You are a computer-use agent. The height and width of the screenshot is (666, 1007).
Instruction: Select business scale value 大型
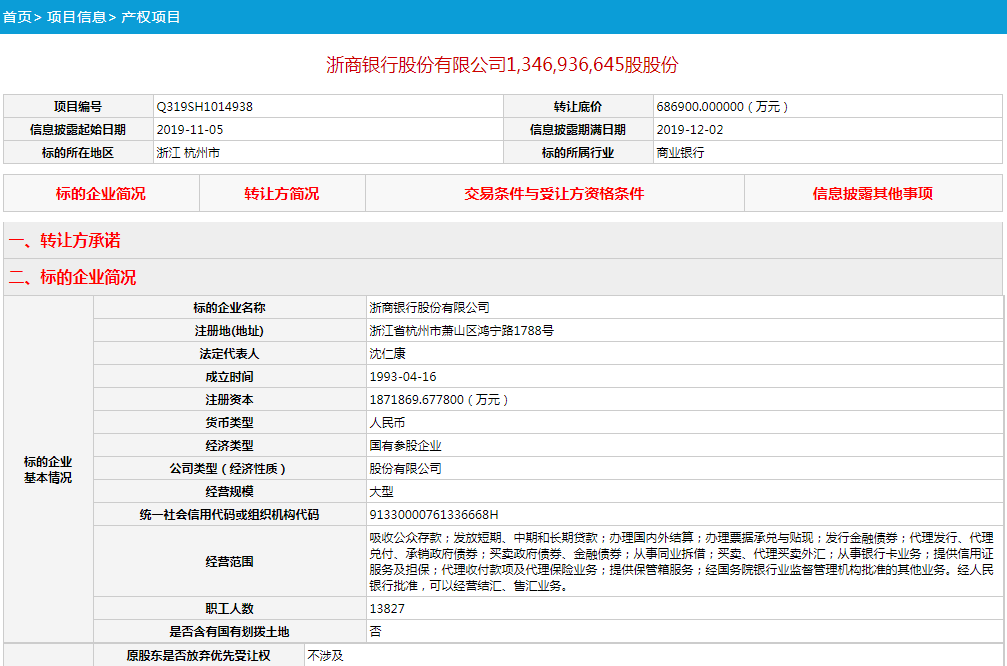tap(381, 492)
